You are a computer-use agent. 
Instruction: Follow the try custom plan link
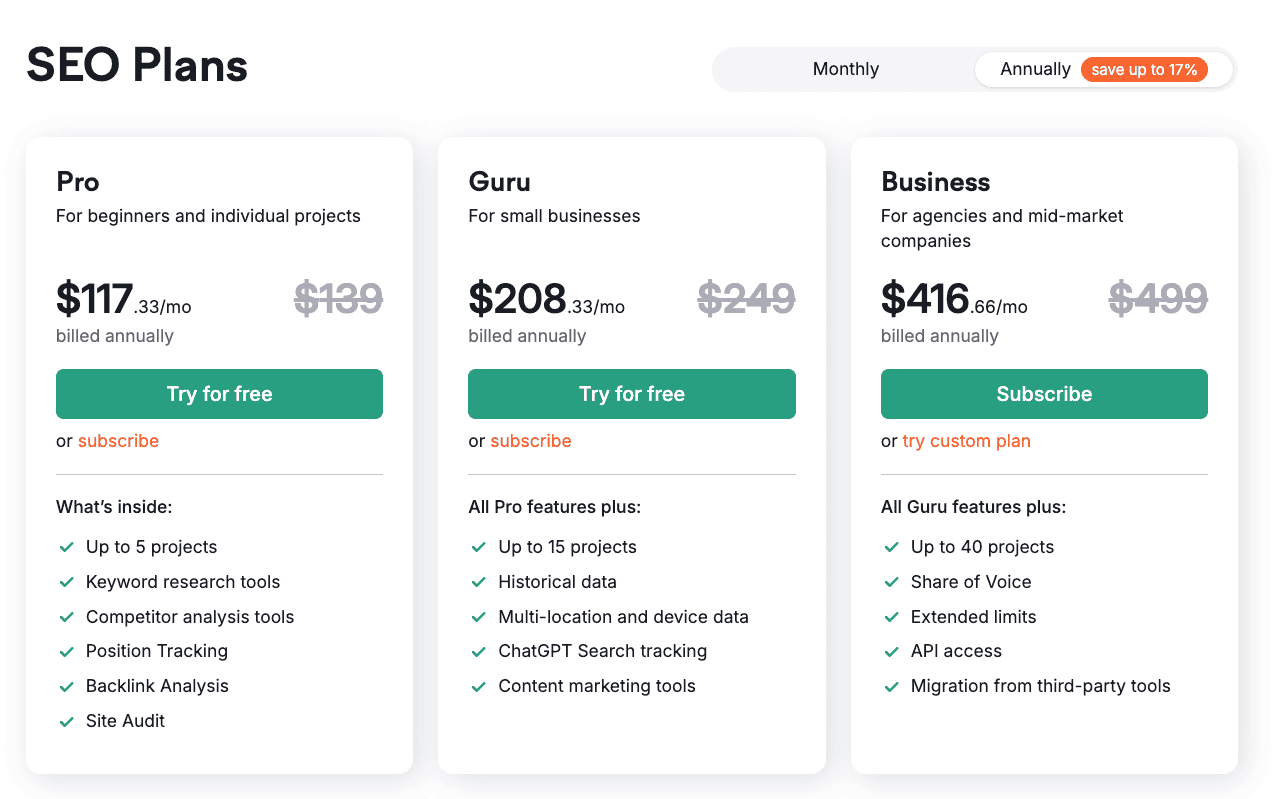point(966,441)
